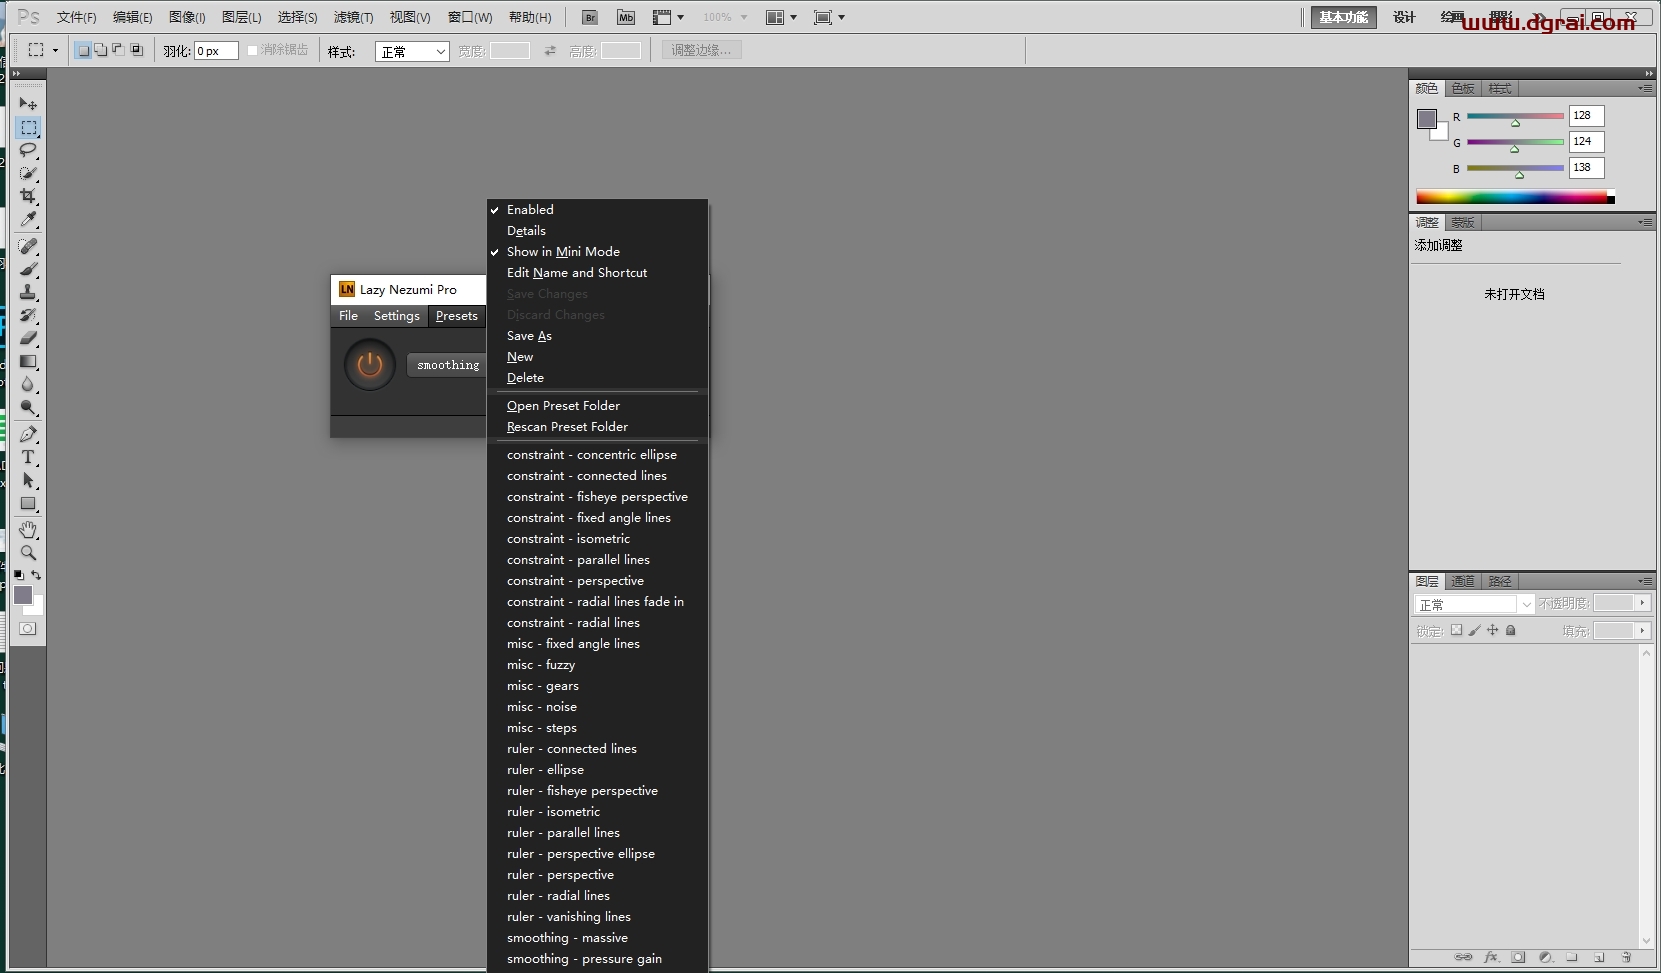Swap foreground and background colors
The width and height of the screenshot is (1661, 973).
pos(36,575)
